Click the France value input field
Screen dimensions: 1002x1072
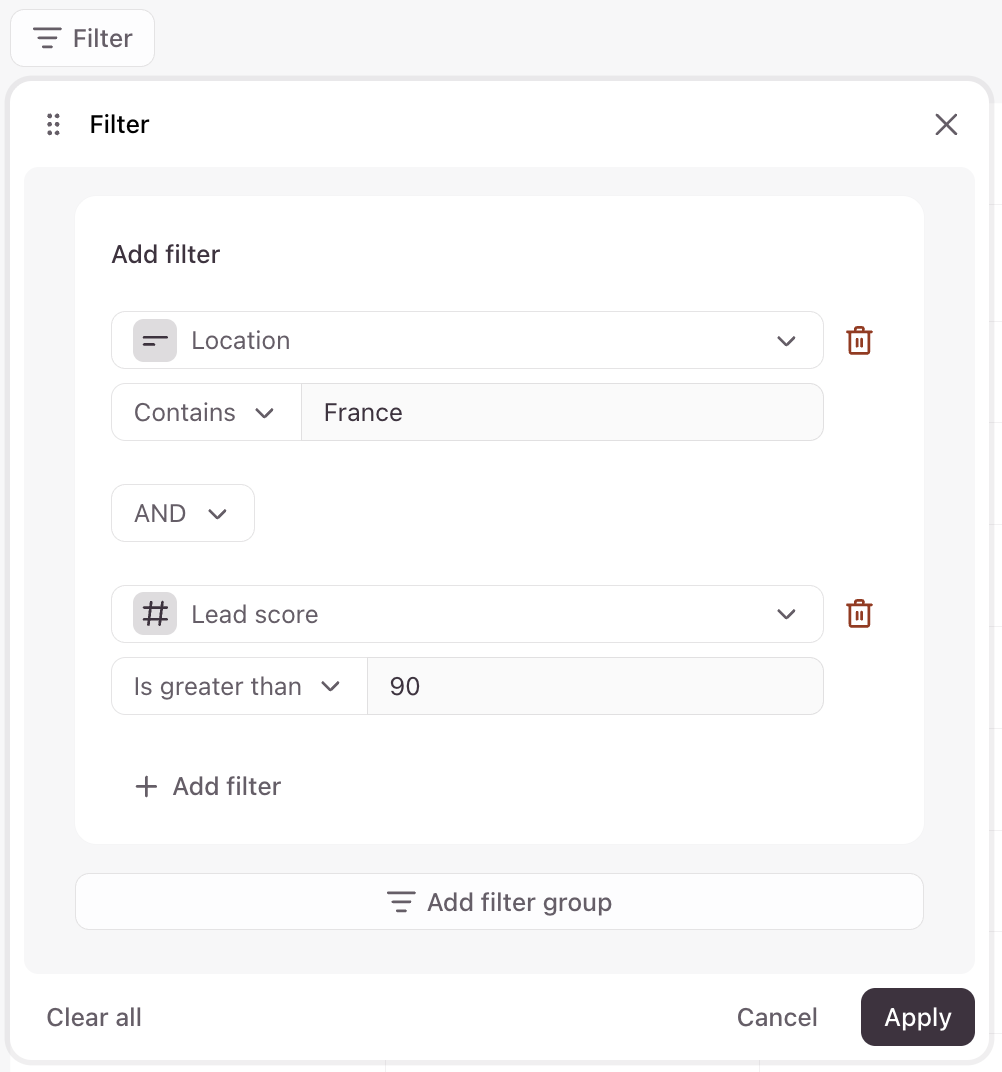[x=562, y=413]
